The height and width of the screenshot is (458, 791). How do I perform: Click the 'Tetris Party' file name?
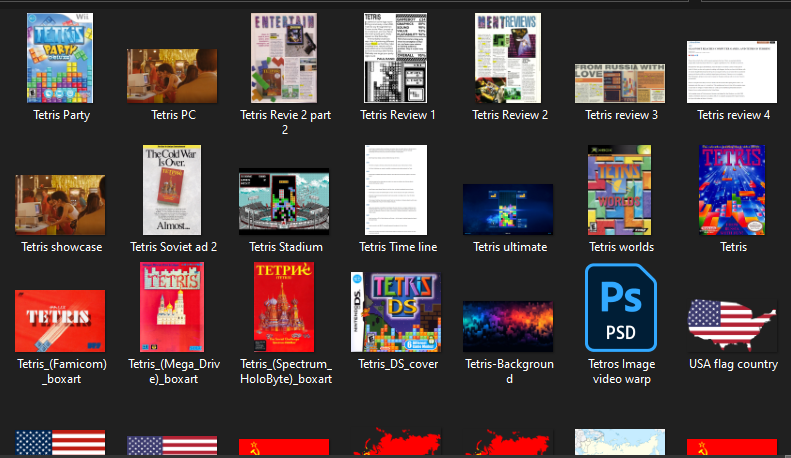coord(62,115)
